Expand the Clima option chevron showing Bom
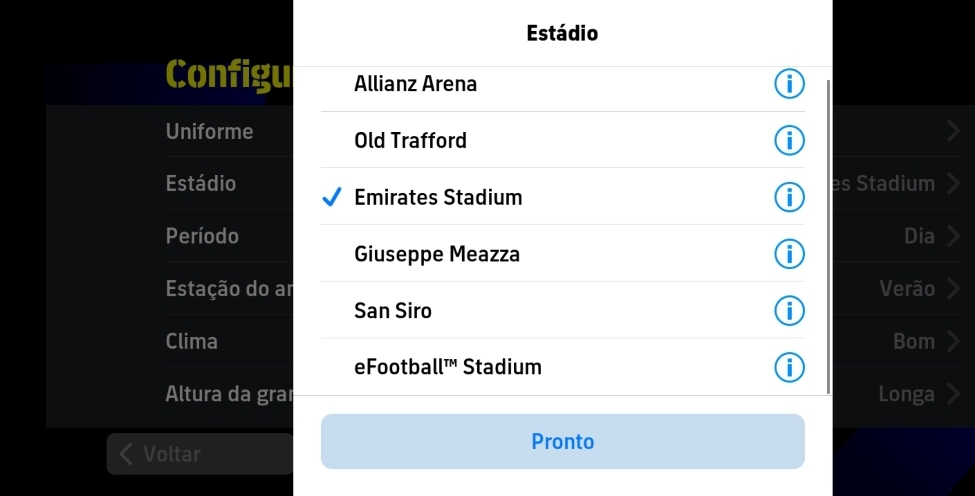Screen dimensions: 975x496 [x=953, y=341]
